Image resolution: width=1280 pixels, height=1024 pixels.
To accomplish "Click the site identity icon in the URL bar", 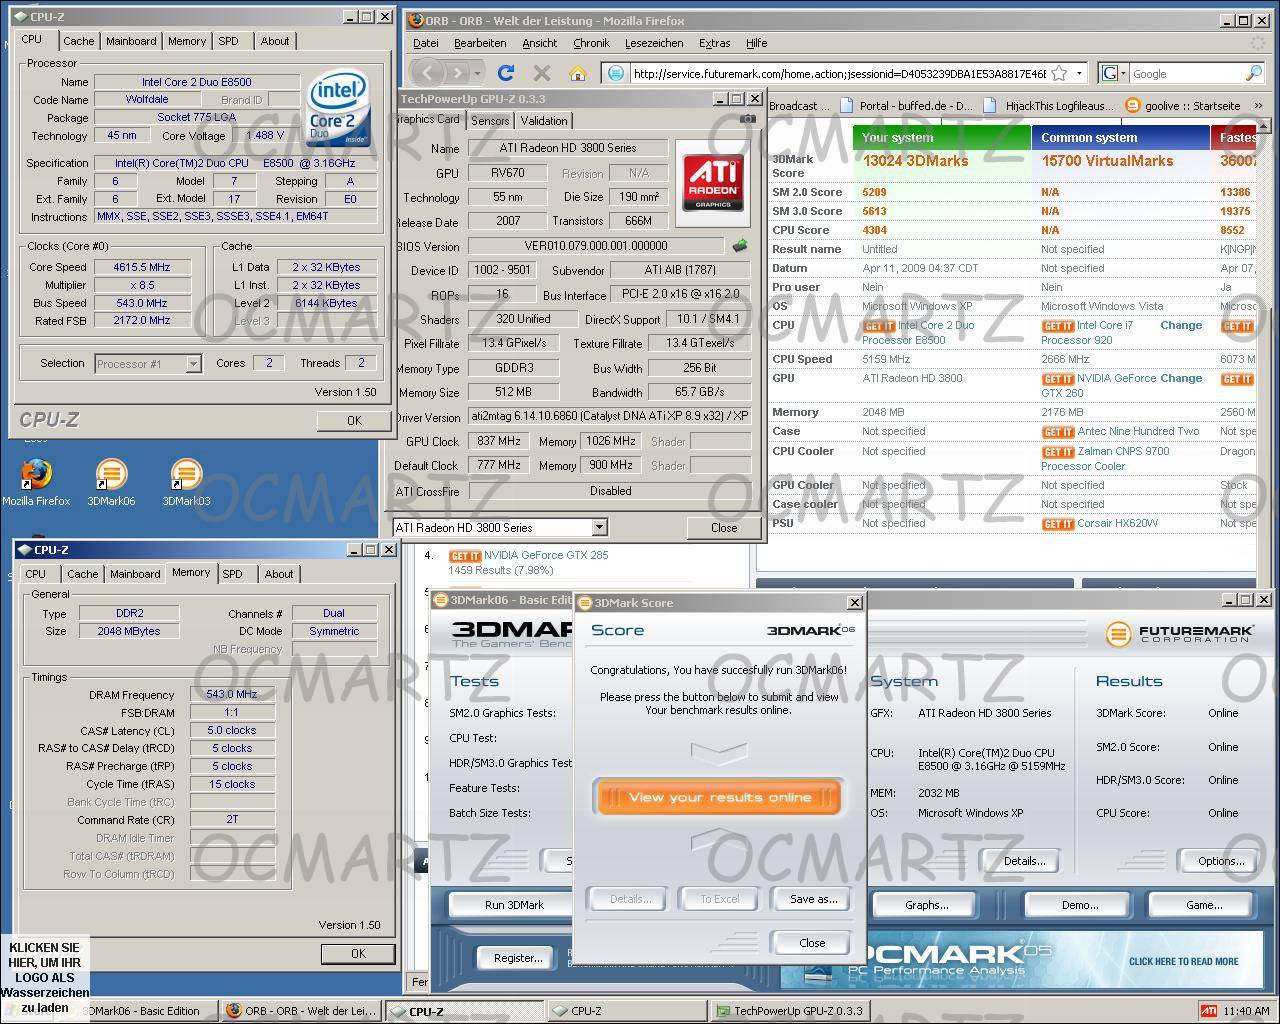I will (x=616, y=73).
